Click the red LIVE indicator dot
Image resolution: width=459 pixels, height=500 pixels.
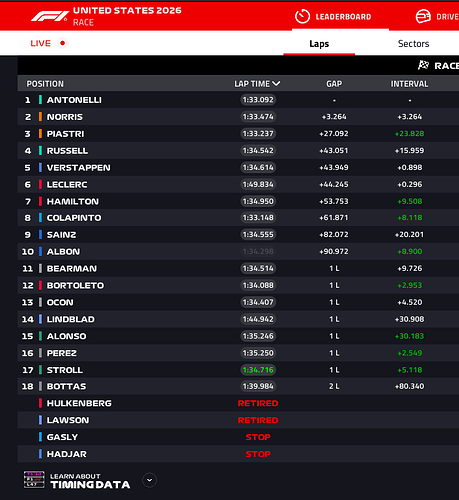[62, 43]
